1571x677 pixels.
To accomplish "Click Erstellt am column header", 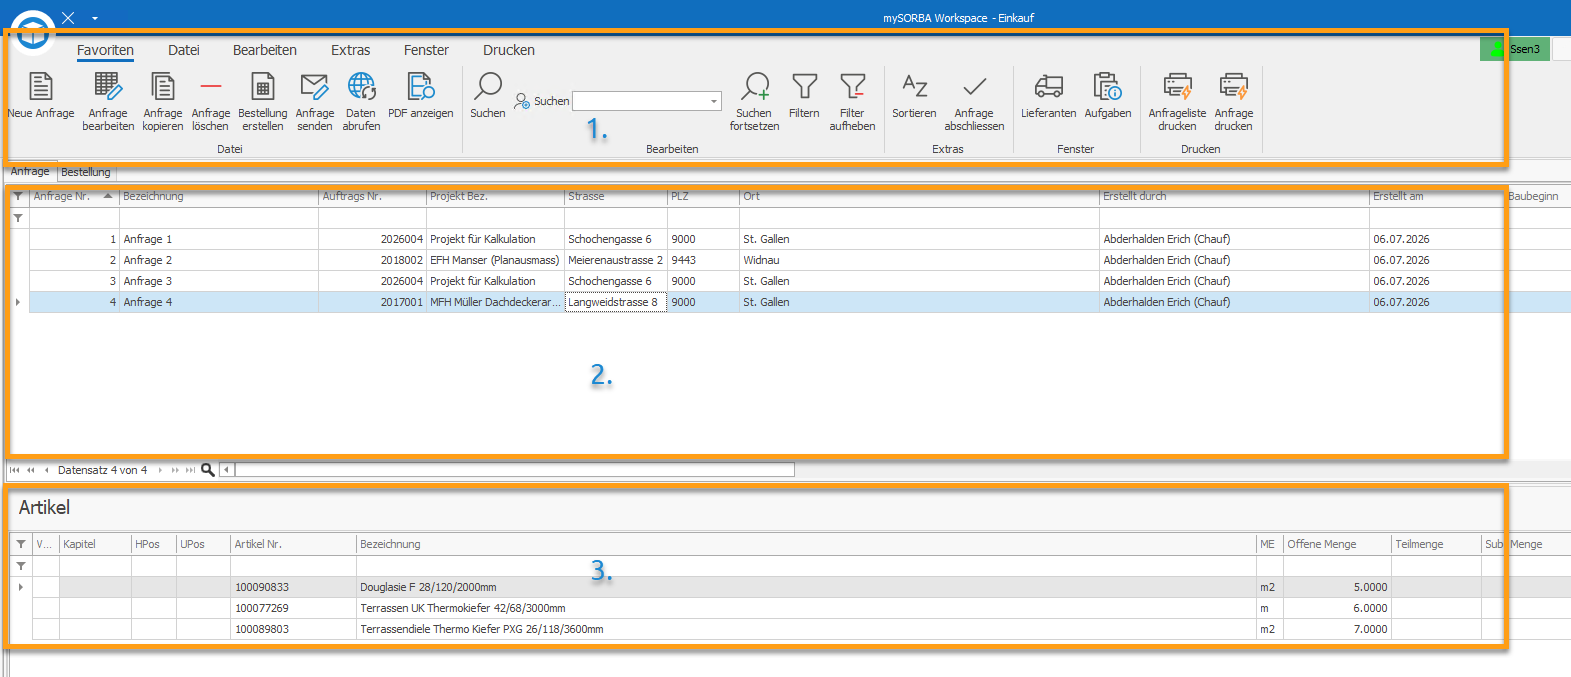I will click(1436, 196).
